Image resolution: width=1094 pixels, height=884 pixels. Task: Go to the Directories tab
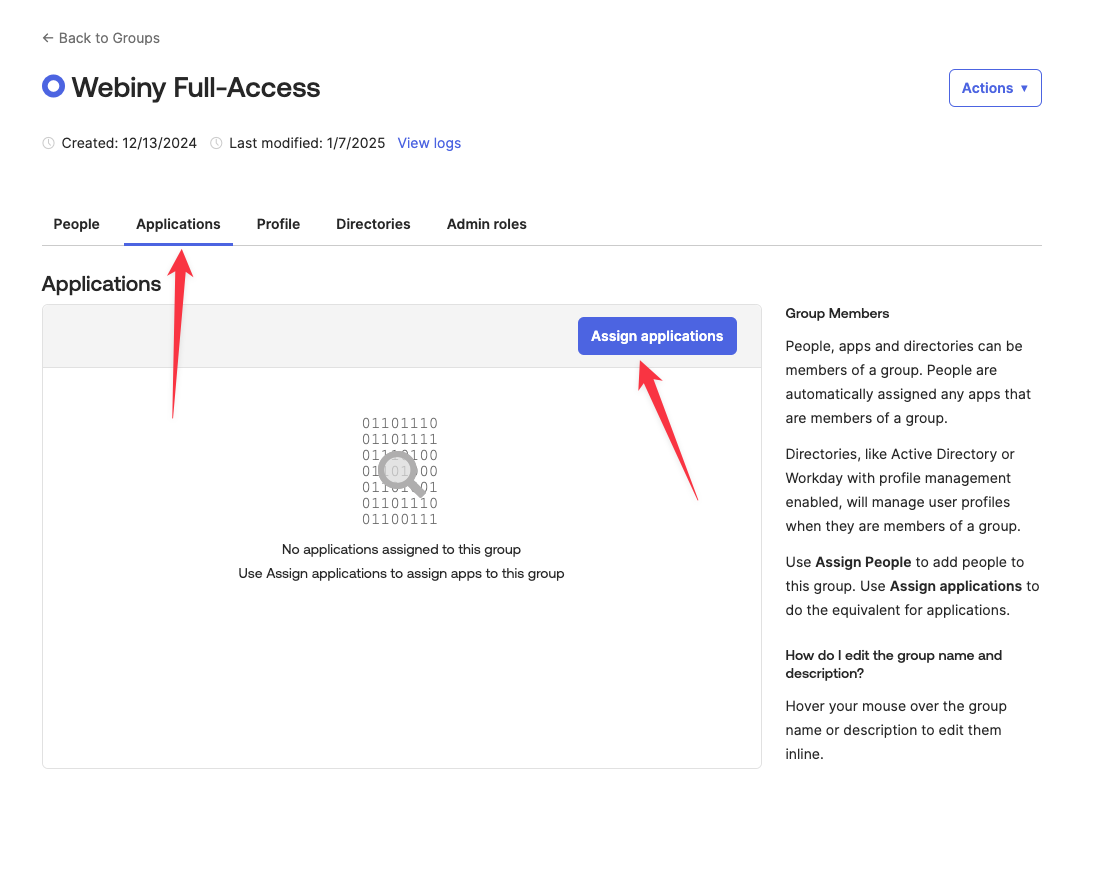tap(373, 224)
